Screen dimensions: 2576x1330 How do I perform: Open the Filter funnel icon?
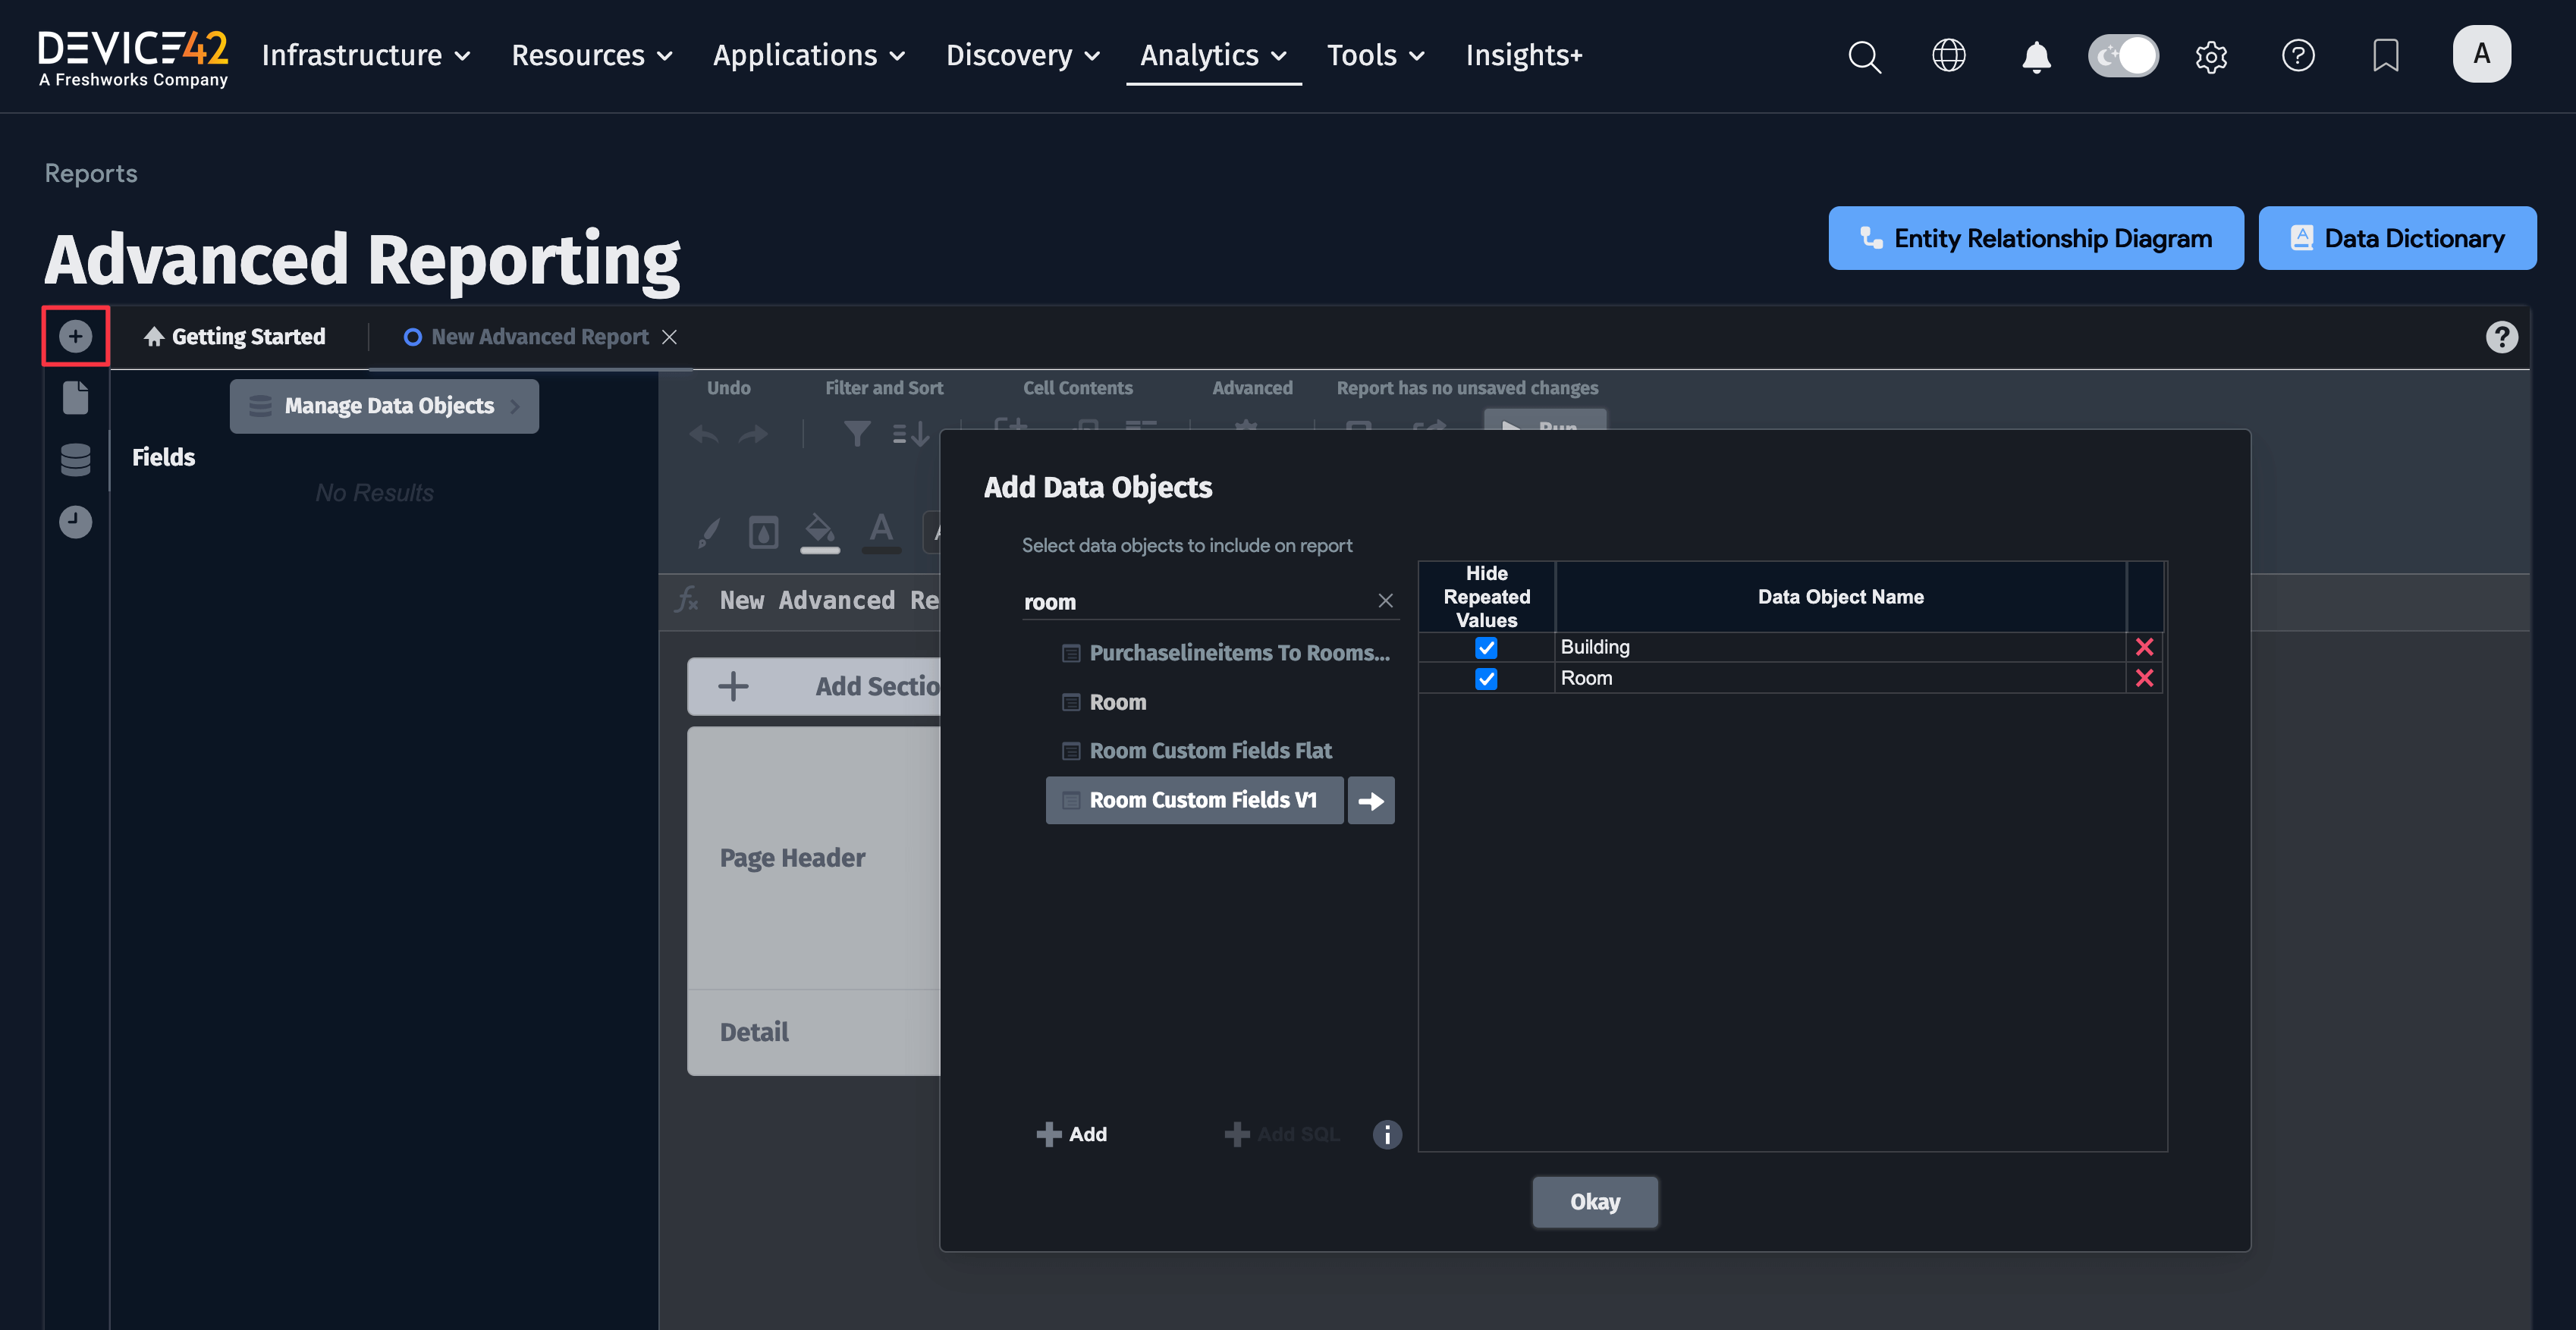(857, 434)
